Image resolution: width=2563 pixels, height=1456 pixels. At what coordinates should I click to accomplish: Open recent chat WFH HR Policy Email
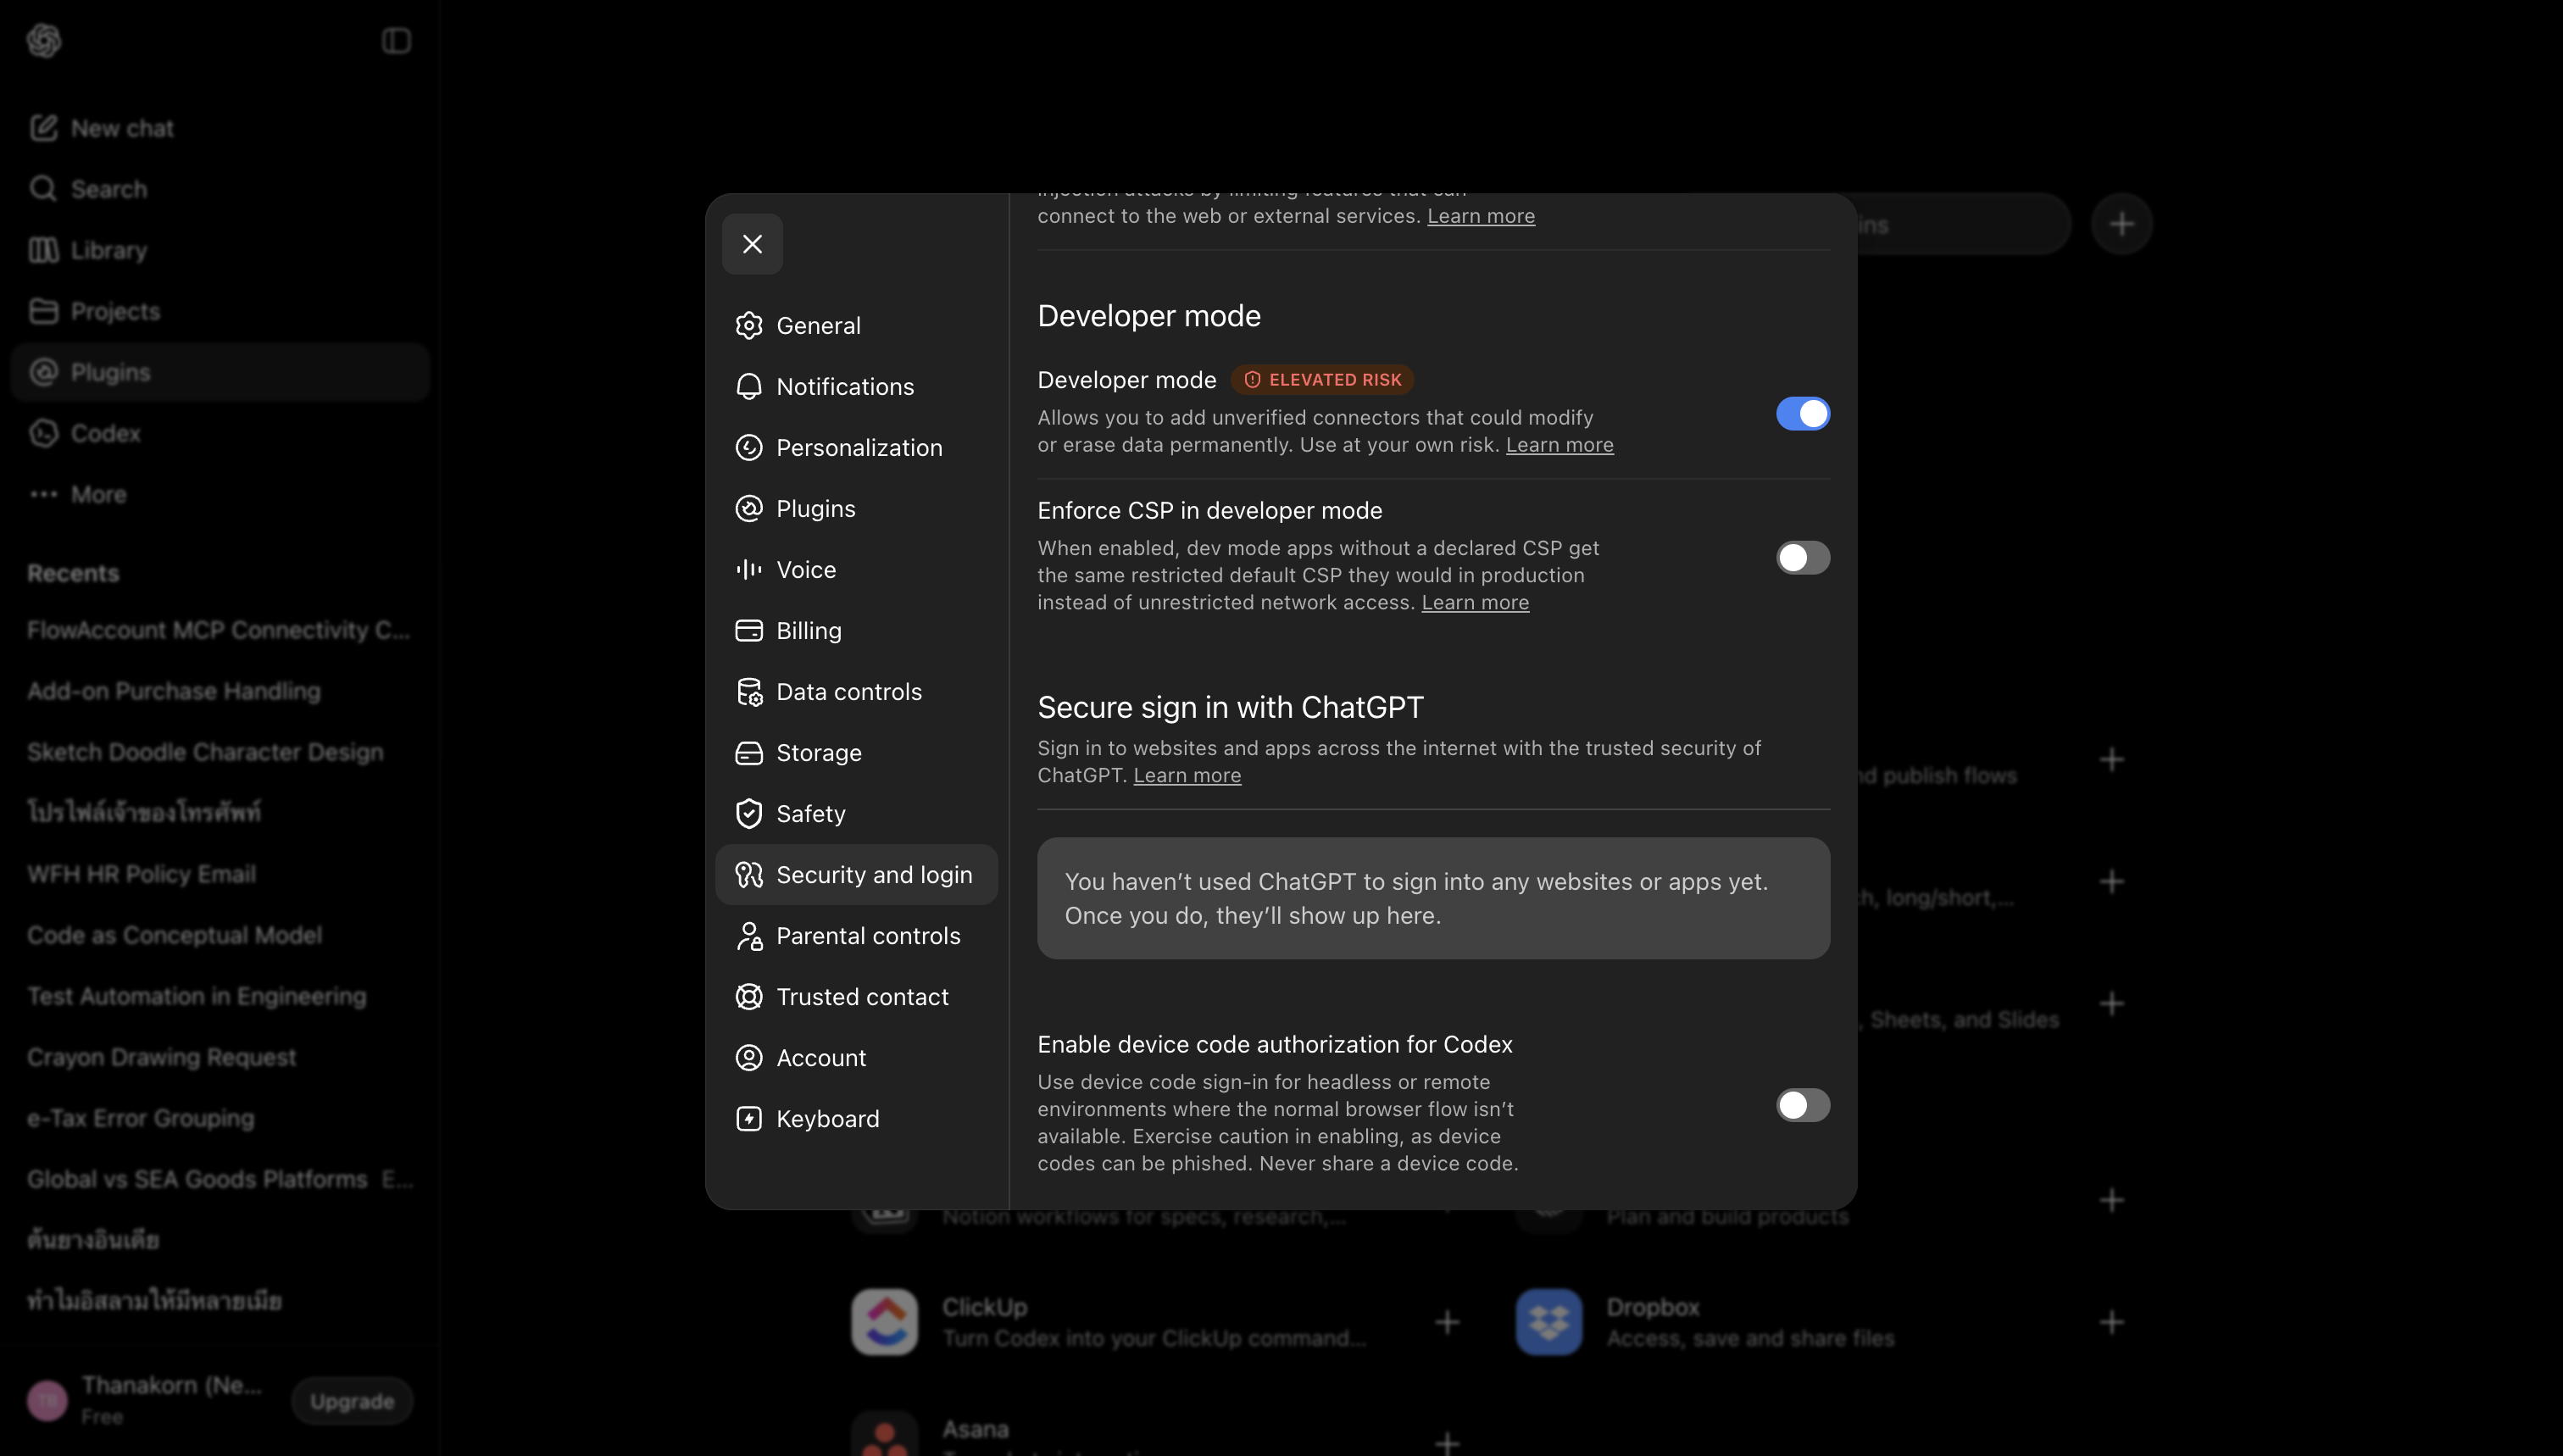(x=220, y=874)
